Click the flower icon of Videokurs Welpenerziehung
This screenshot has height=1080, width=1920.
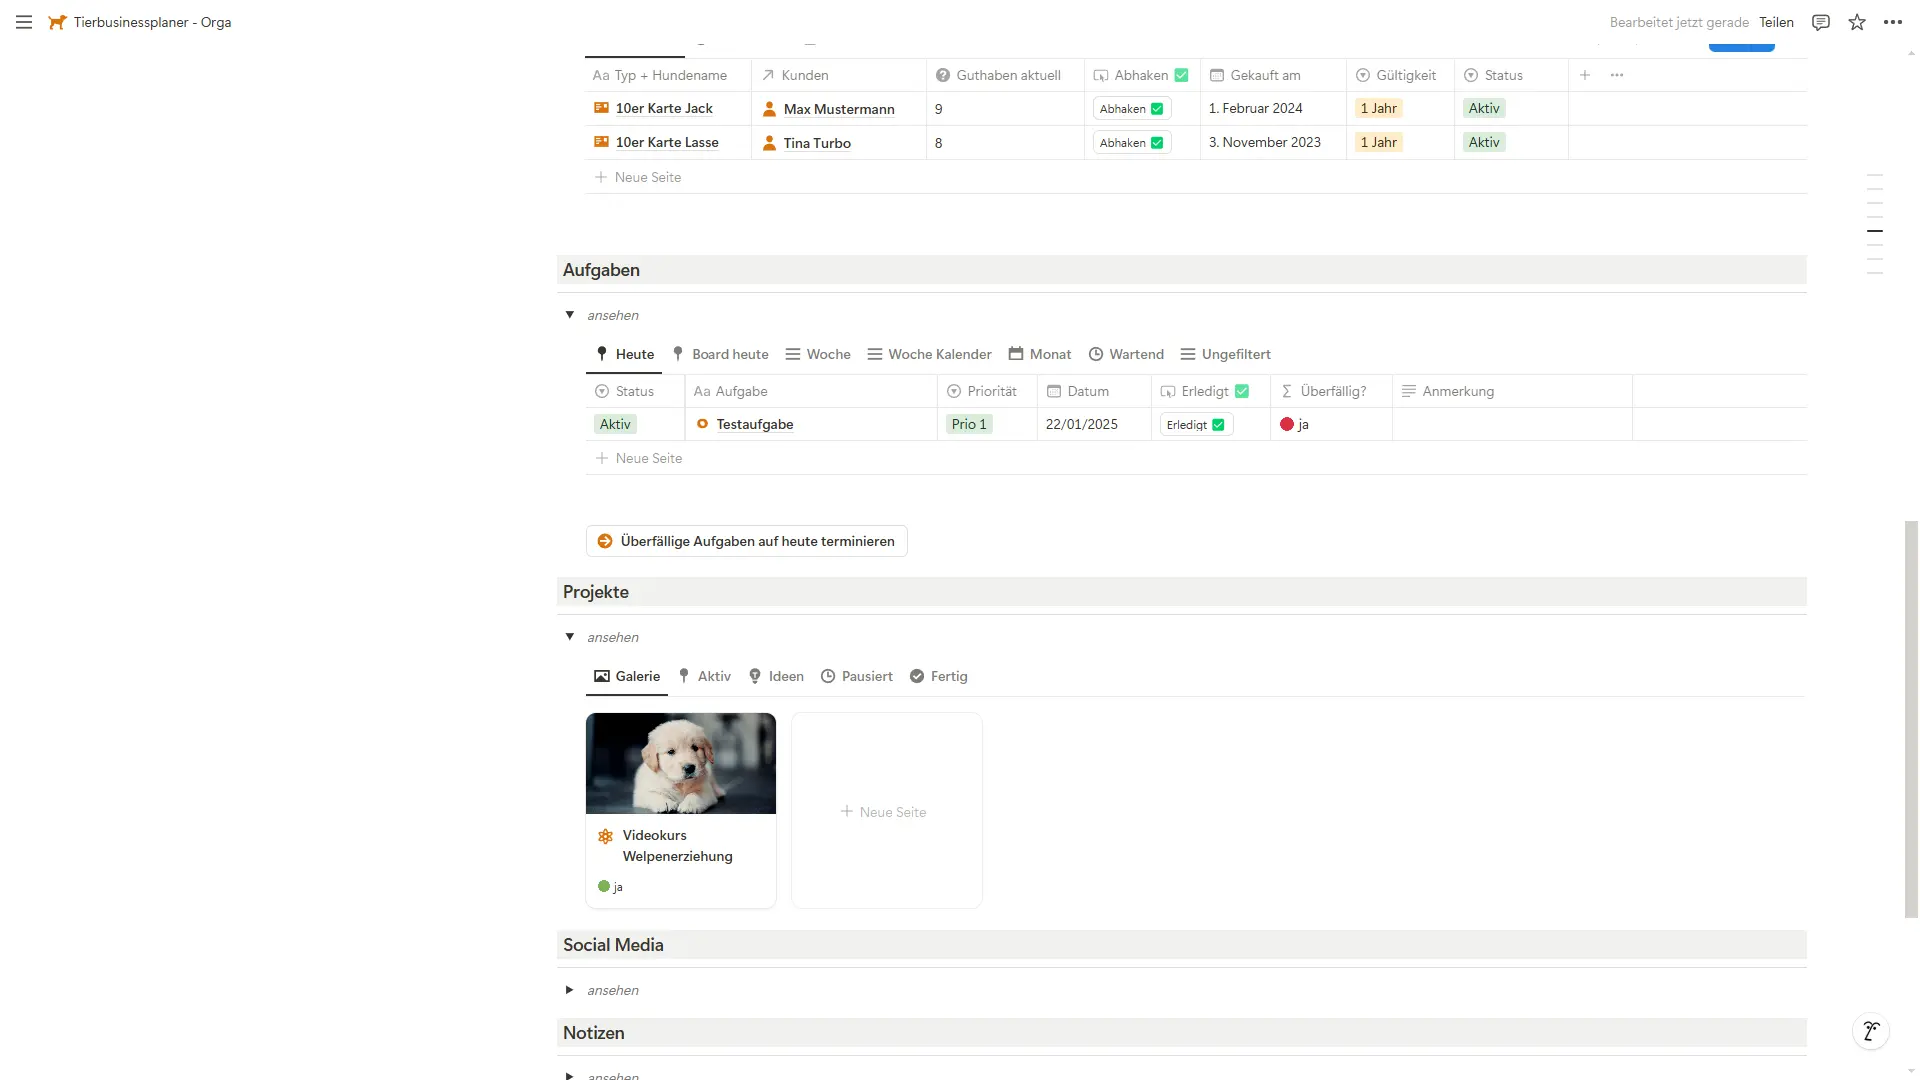click(606, 836)
